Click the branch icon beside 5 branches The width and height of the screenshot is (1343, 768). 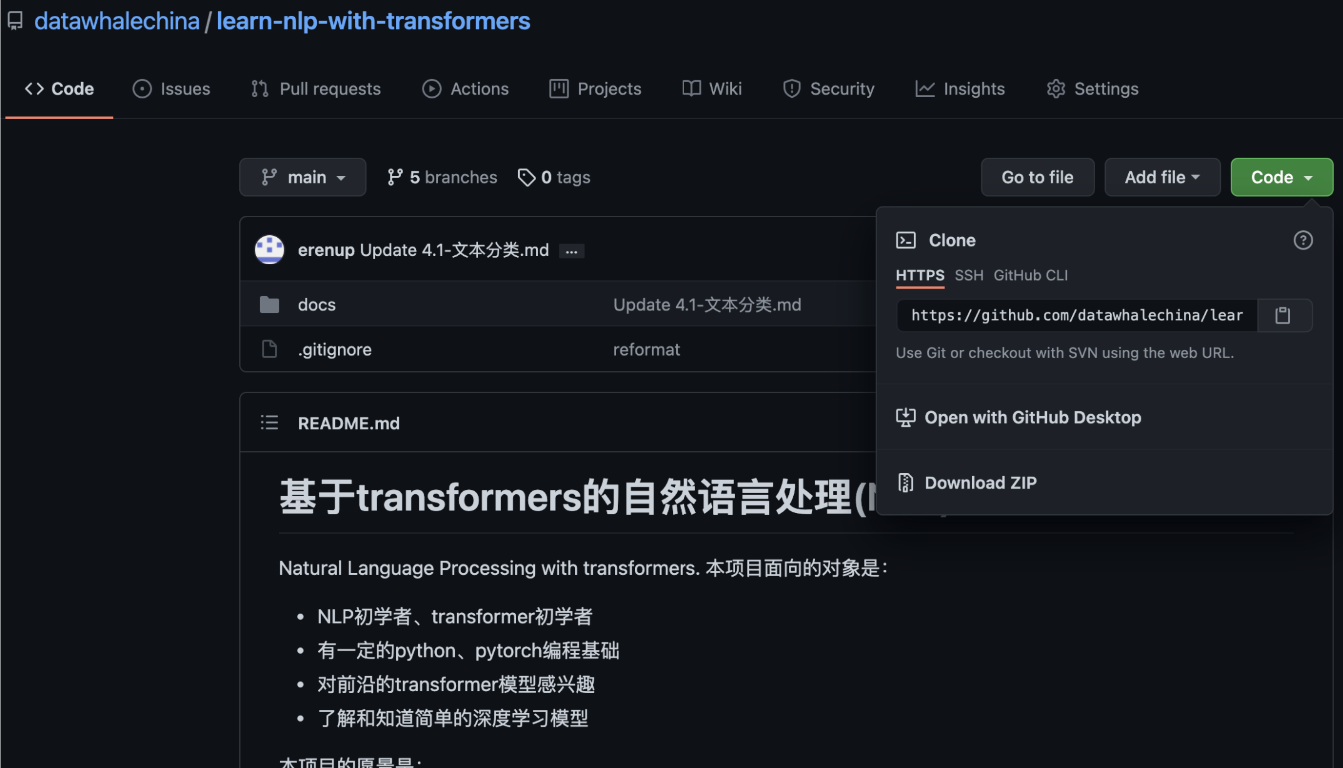point(395,177)
